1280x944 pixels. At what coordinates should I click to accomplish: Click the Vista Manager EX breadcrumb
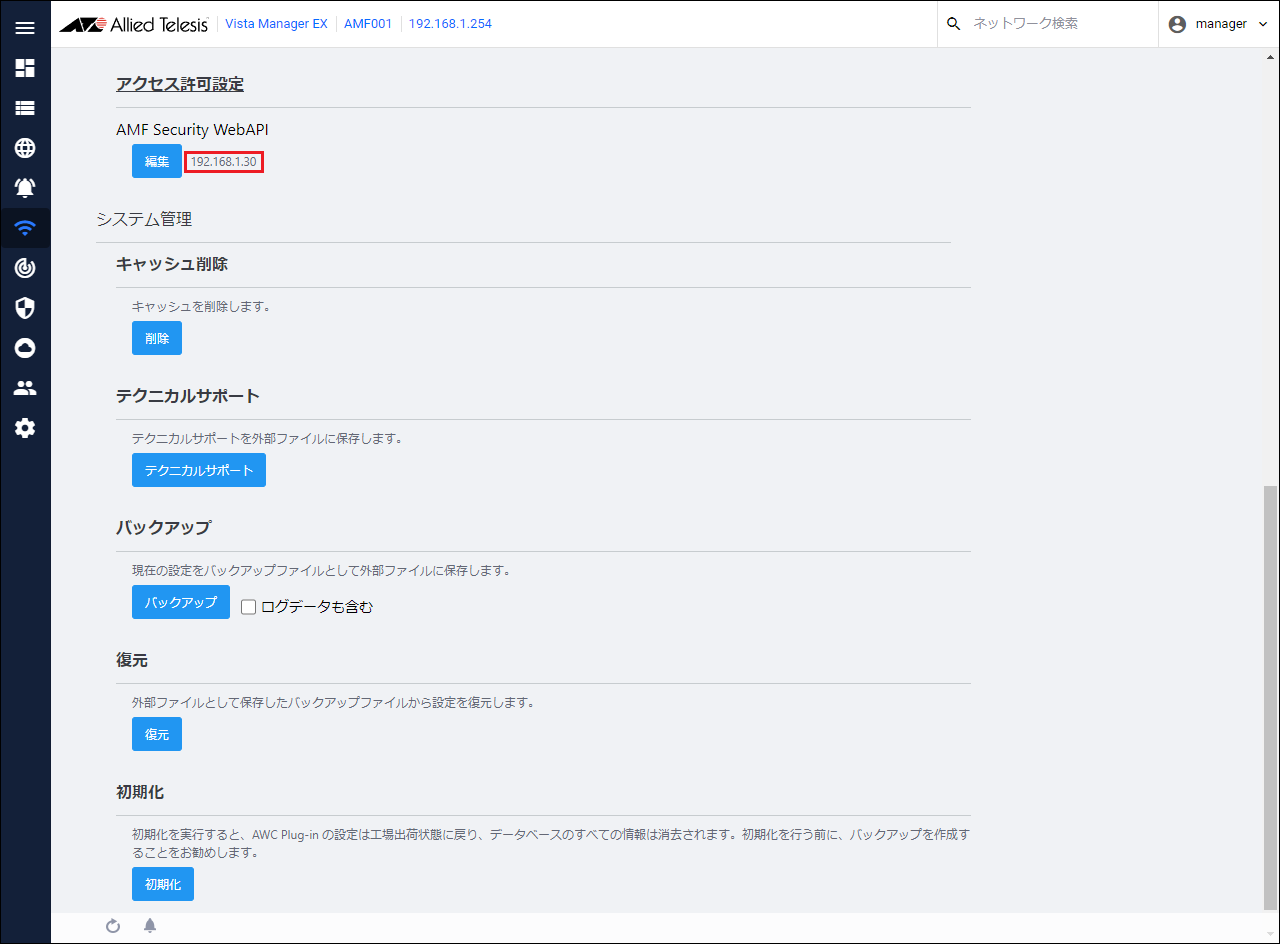(x=276, y=24)
